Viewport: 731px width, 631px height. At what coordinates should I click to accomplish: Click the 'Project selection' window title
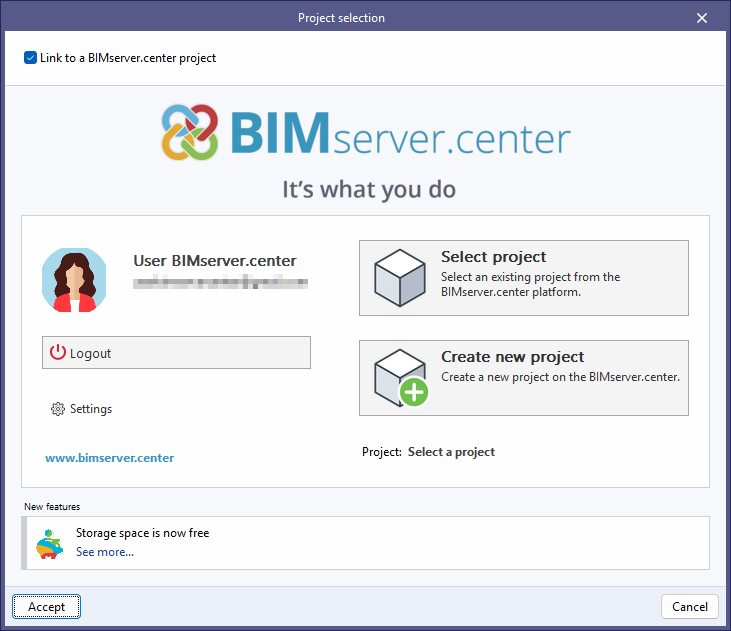tap(341, 18)
